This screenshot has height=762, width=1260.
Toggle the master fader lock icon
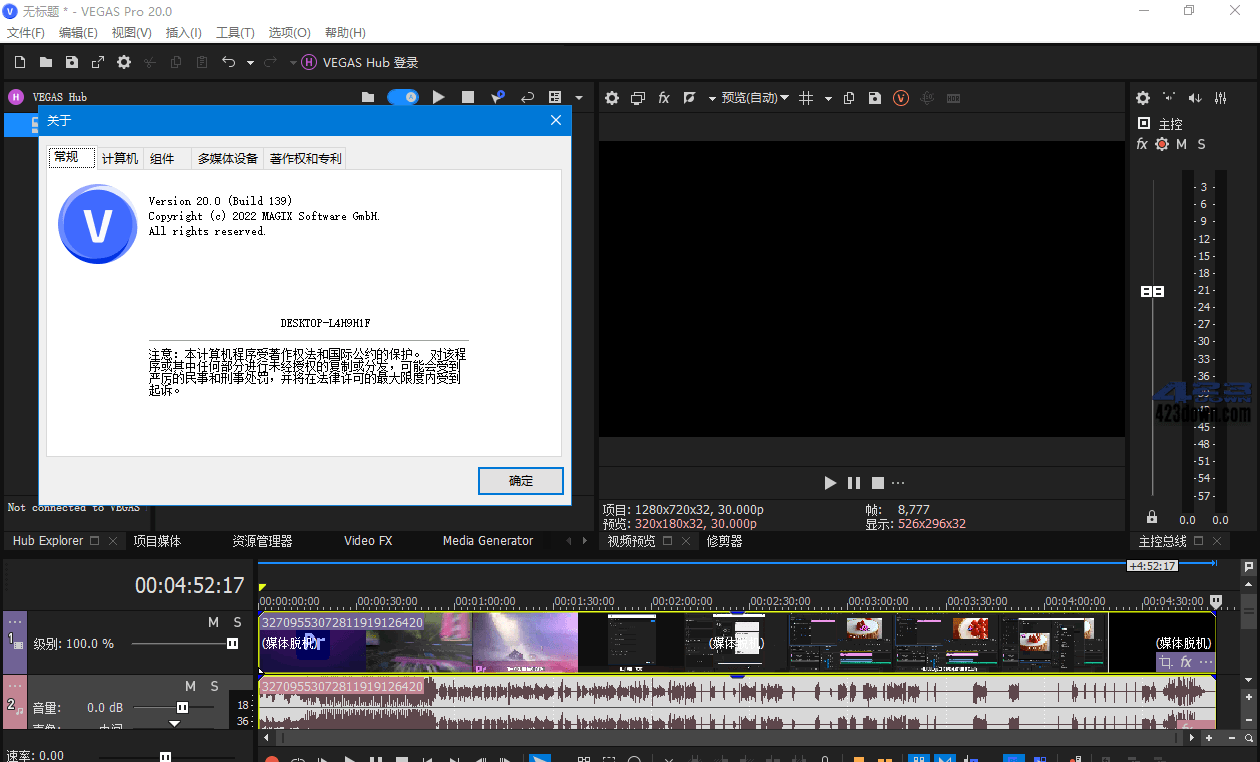[x=1152, y=517]
